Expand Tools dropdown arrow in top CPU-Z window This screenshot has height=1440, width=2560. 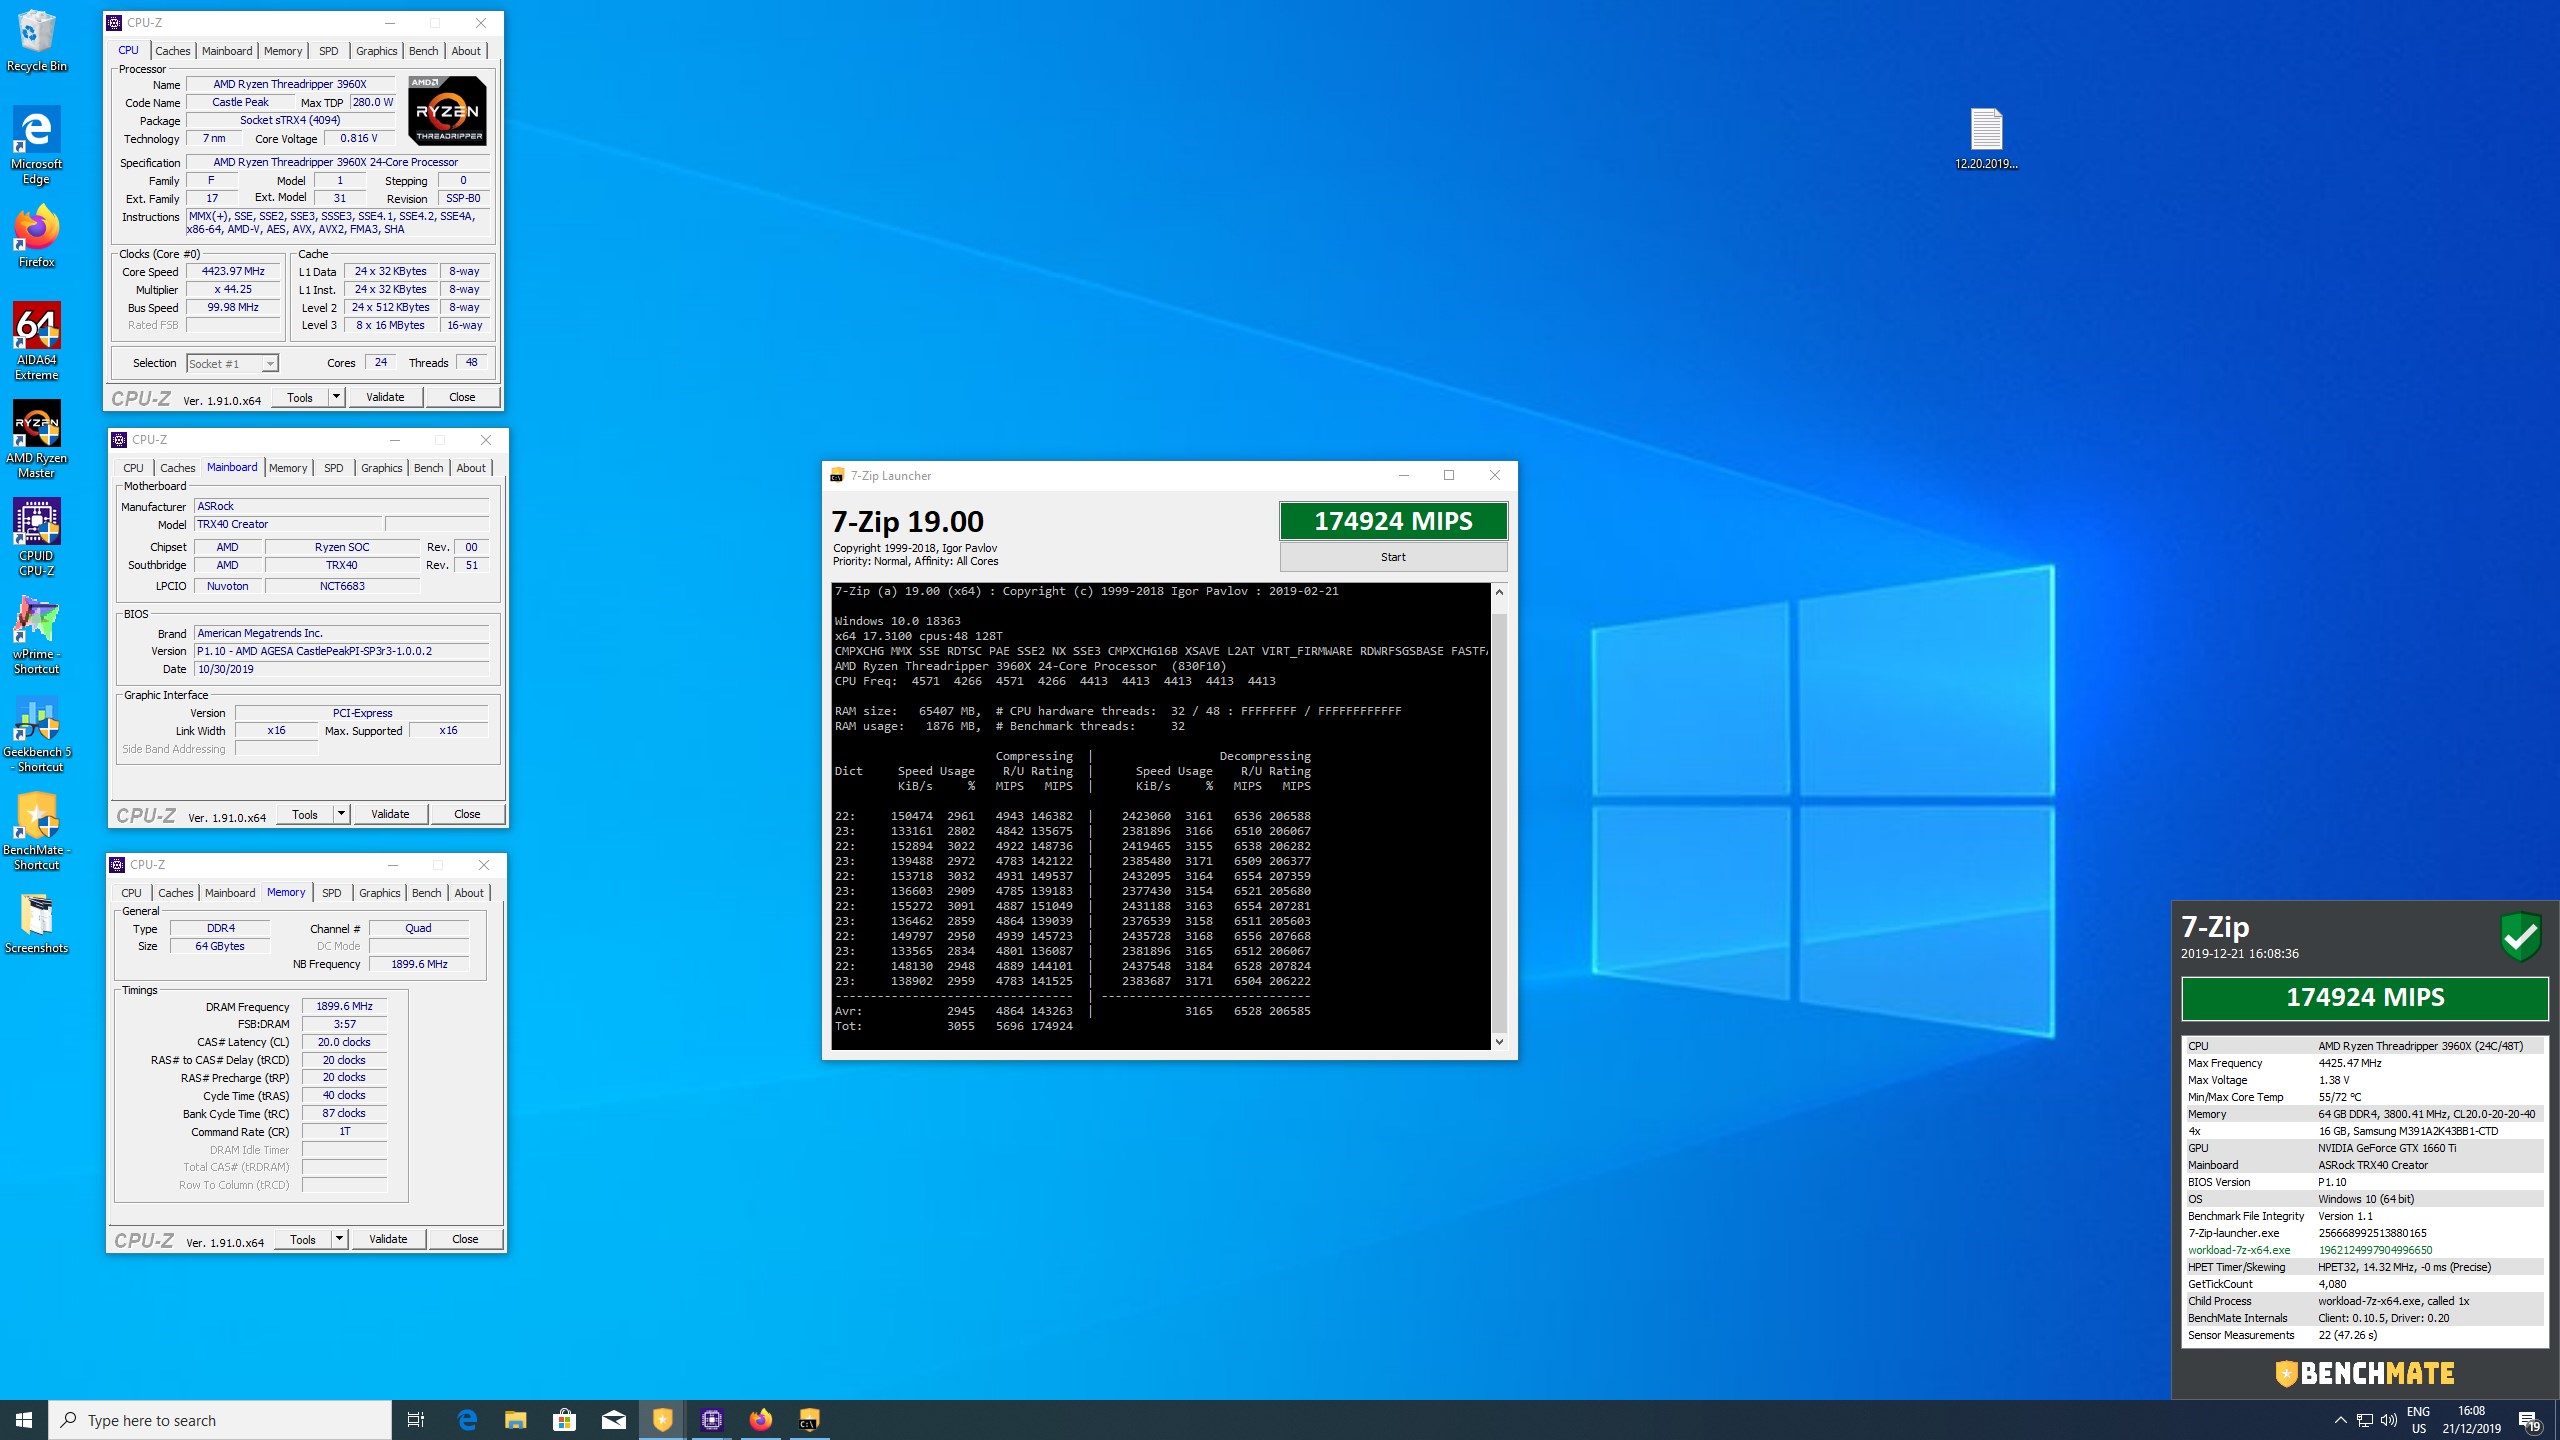[337, 397]
